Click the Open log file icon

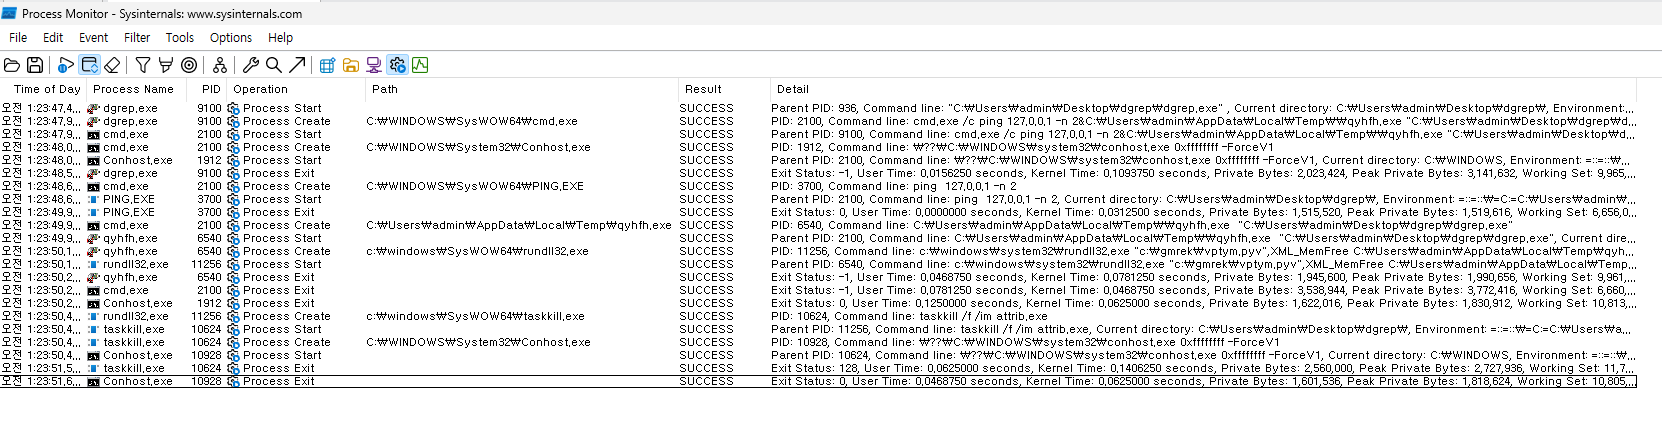12,65
